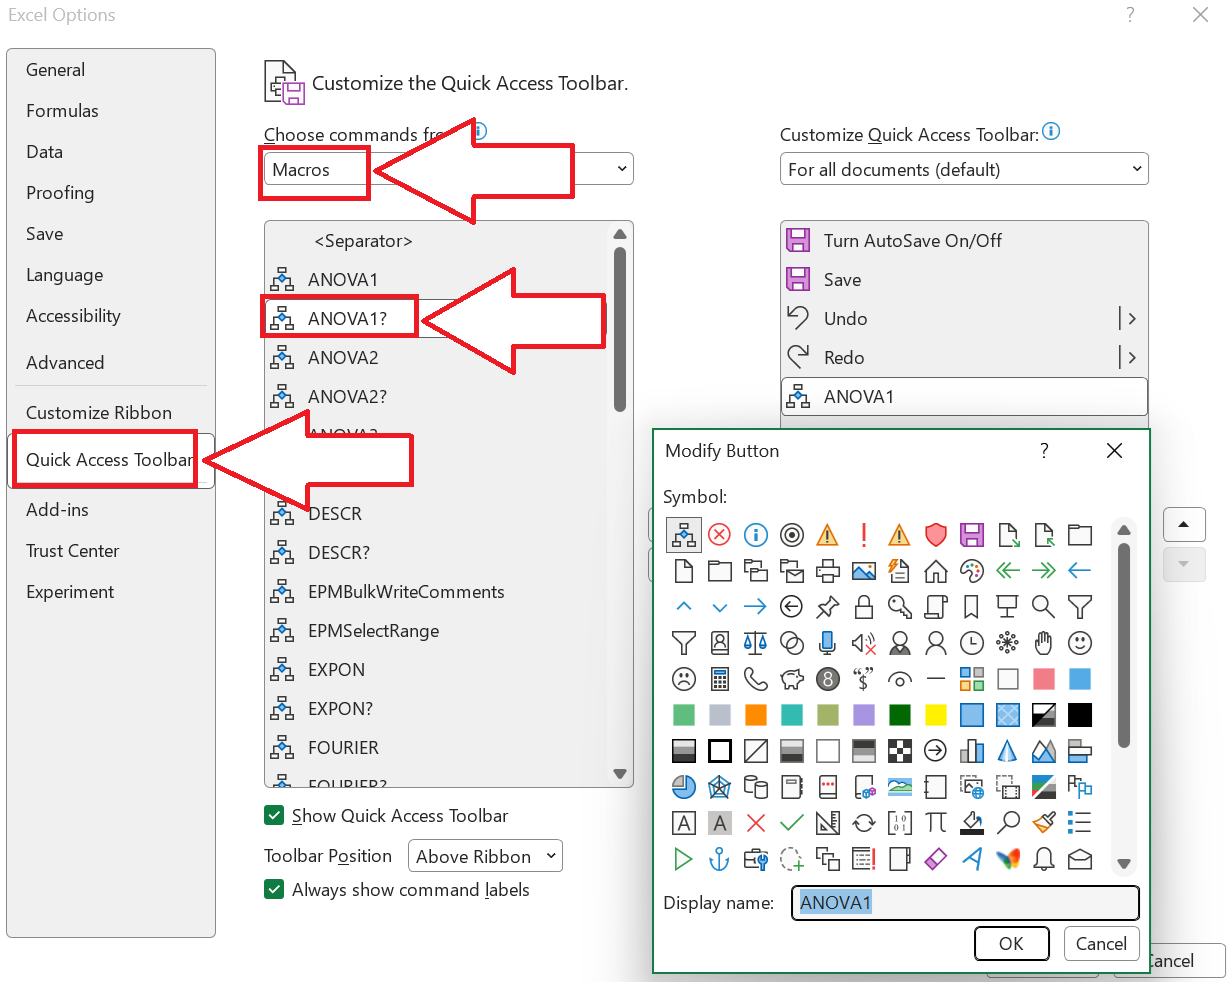Select the dark green square symbol

click(900, 715)
